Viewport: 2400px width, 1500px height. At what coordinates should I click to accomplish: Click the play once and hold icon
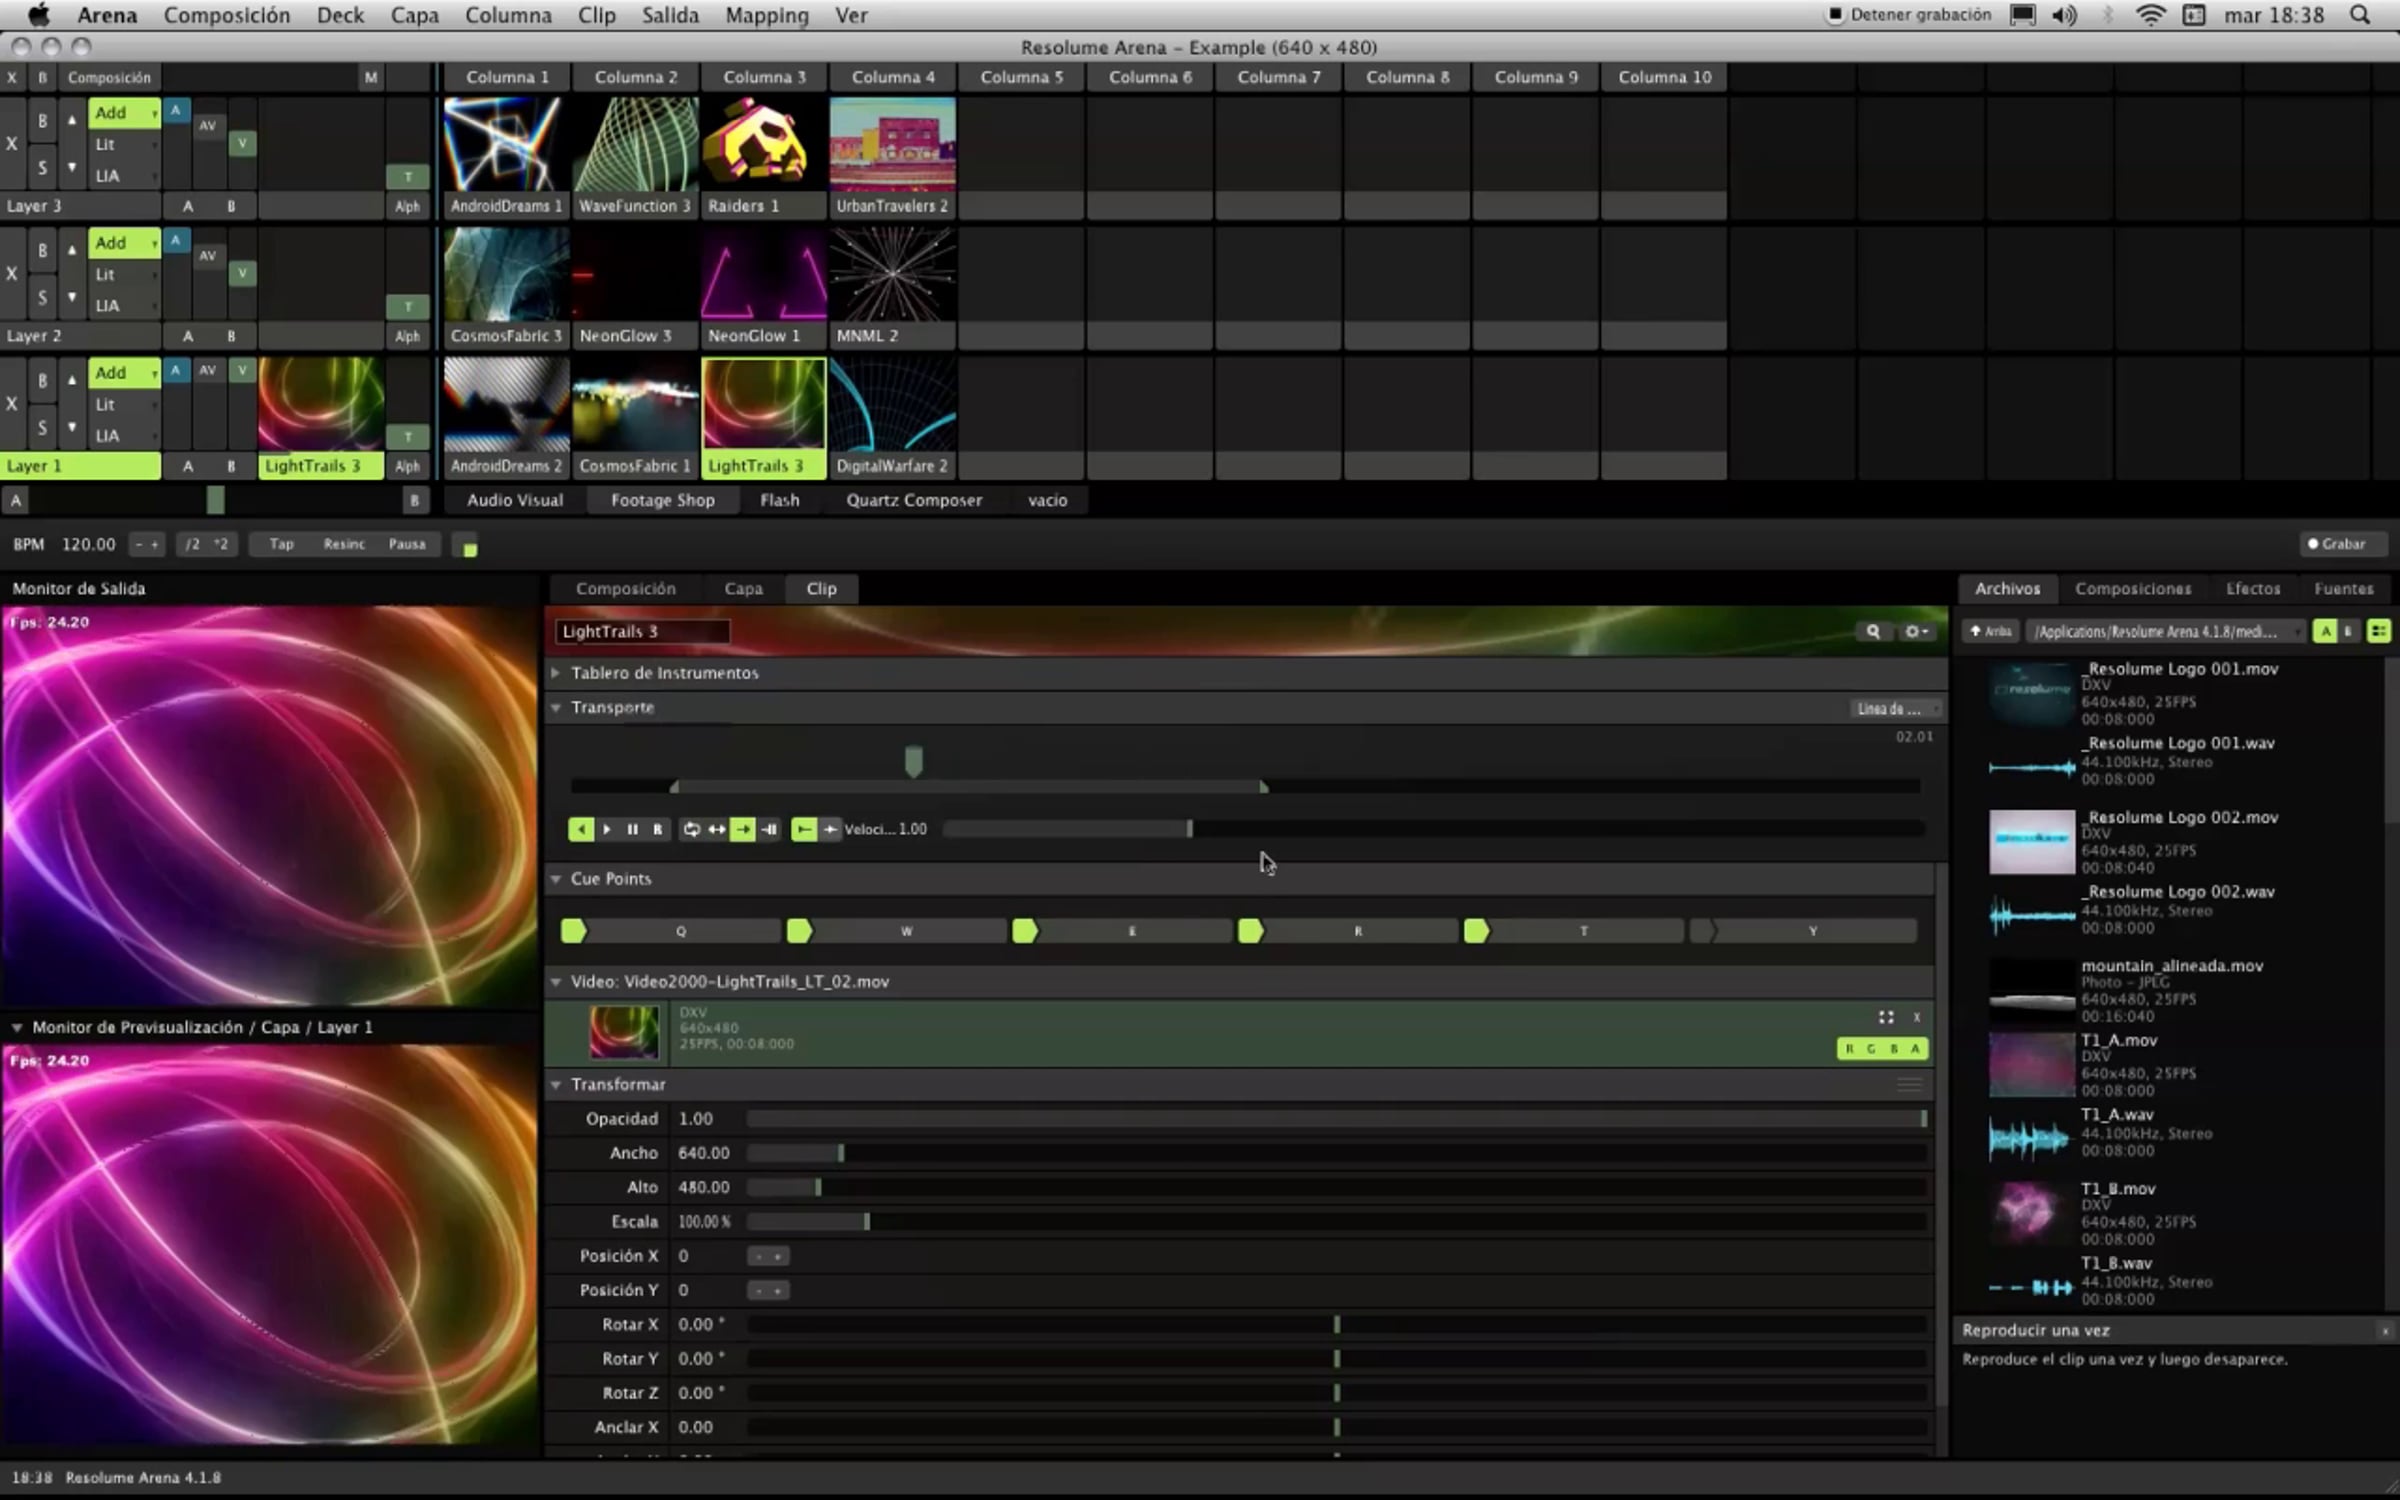coord(769,829)
